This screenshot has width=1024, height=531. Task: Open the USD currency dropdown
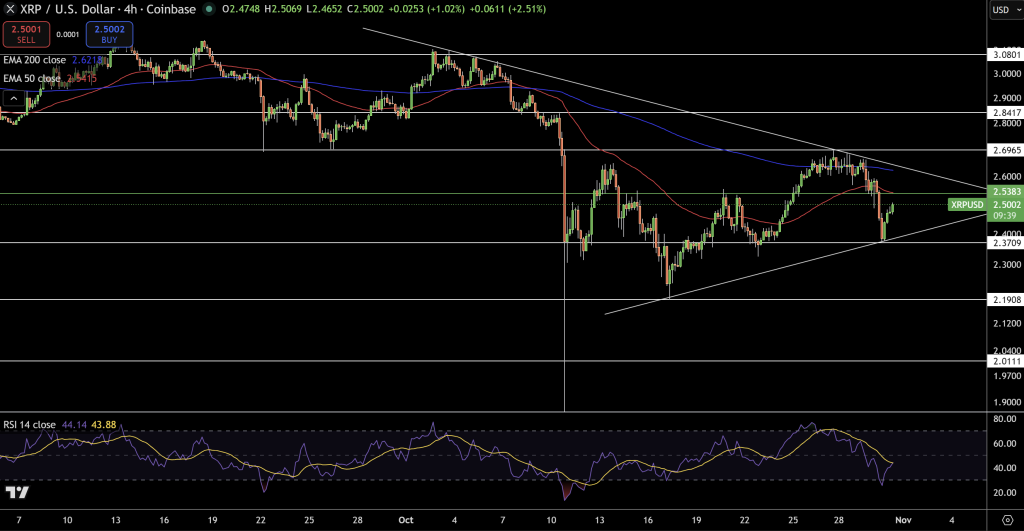coord(1006,10)
